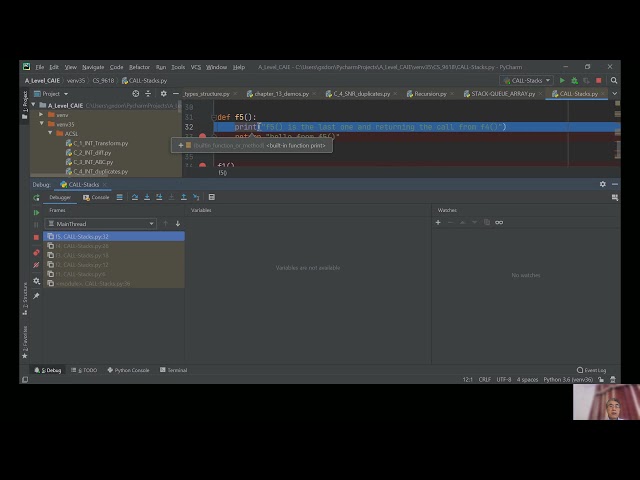Click Collapse All icon in Project panel
640x480 pixels.
click(x=148, y=93)
